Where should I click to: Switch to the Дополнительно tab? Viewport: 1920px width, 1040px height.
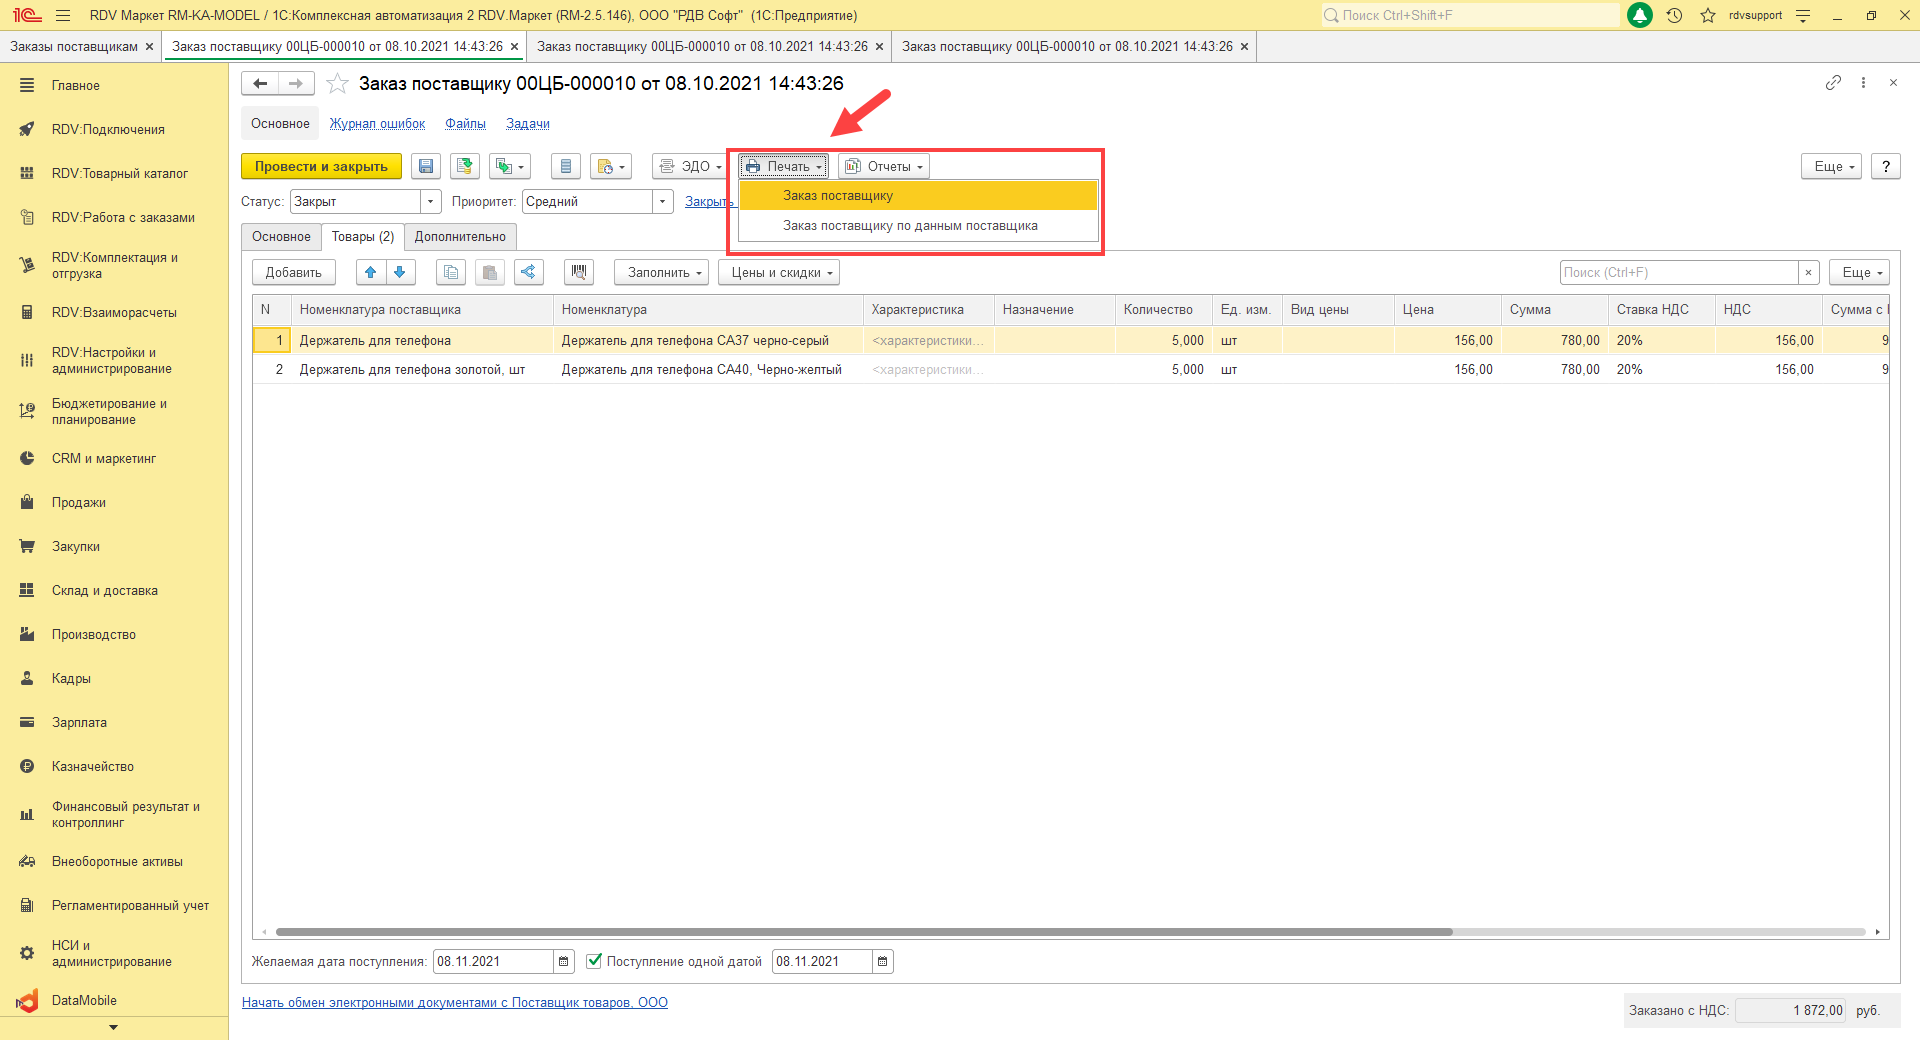tap(460, 237)
